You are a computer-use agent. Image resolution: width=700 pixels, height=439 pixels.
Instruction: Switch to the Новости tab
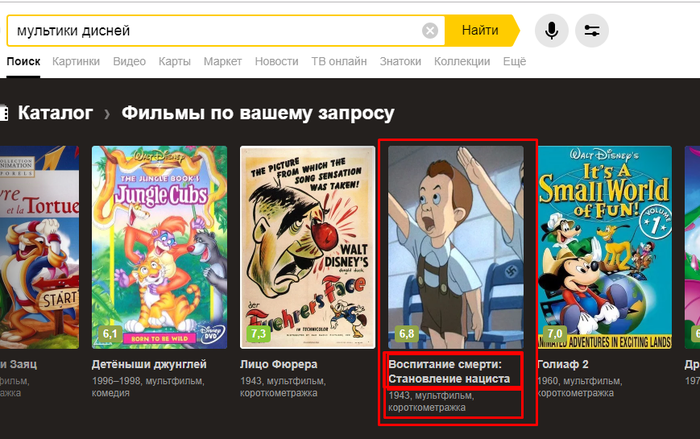point(276,62)
